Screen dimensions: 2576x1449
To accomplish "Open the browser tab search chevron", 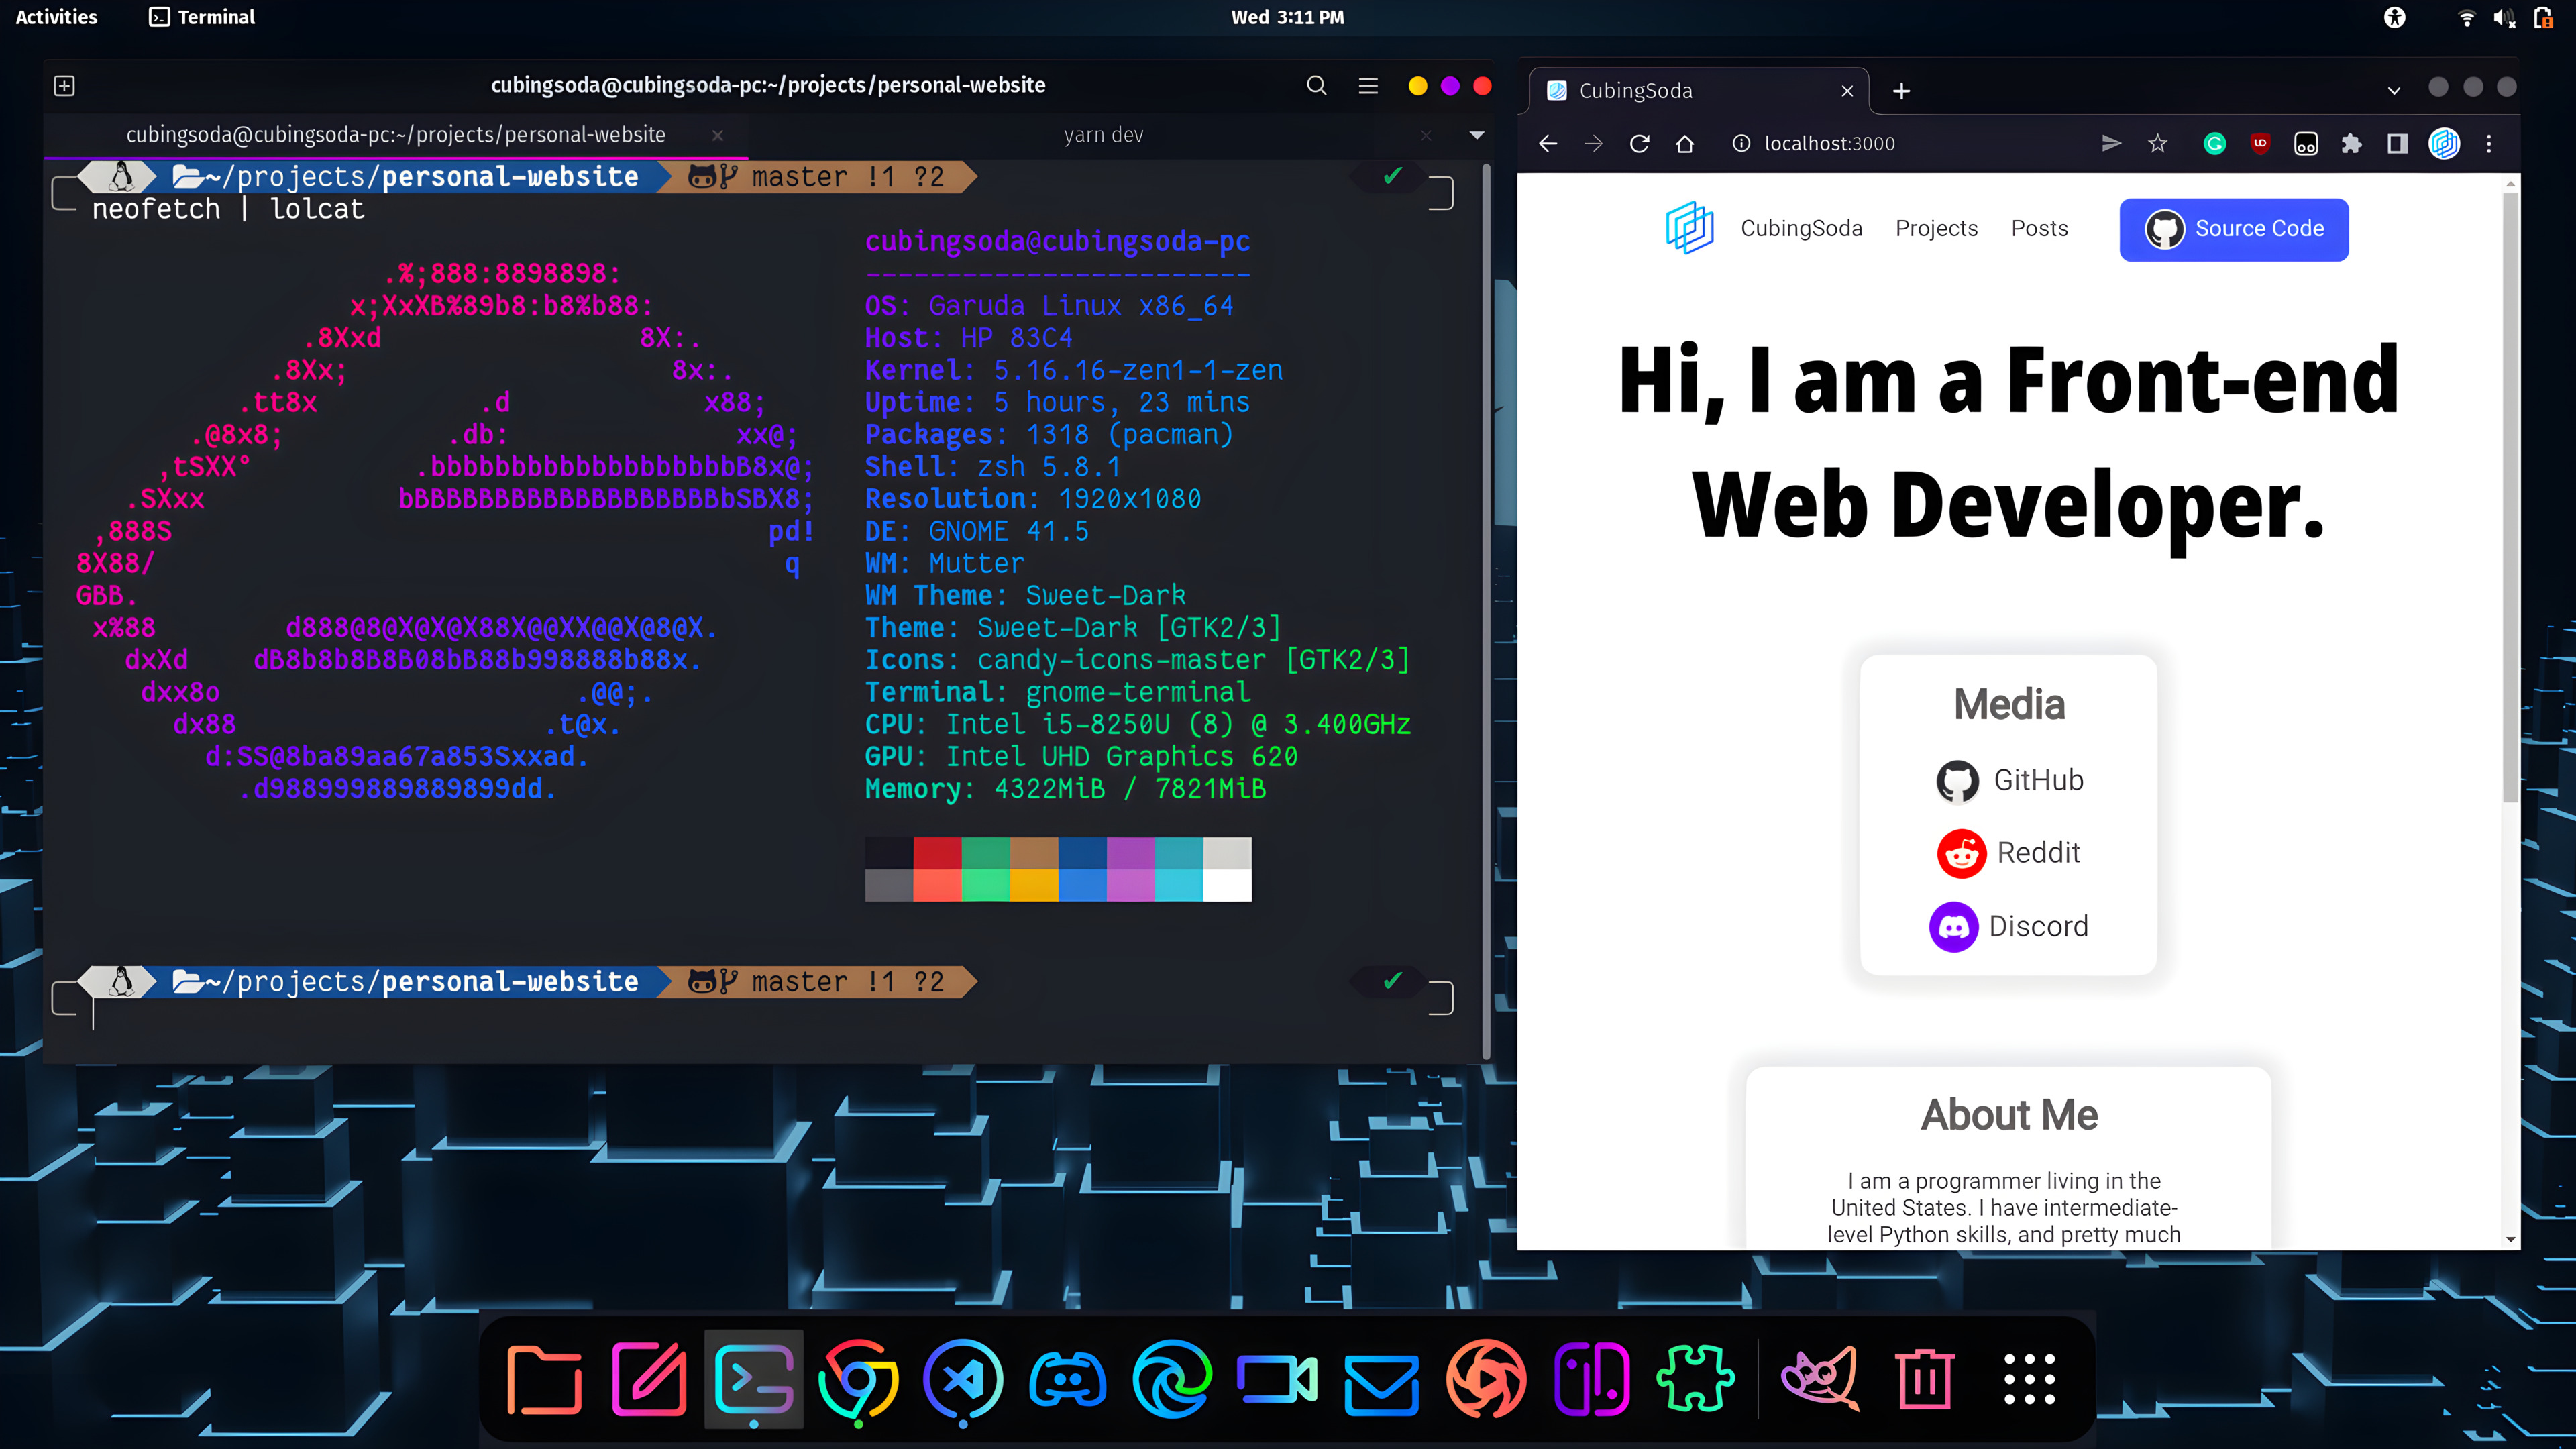I will 2394,90.
